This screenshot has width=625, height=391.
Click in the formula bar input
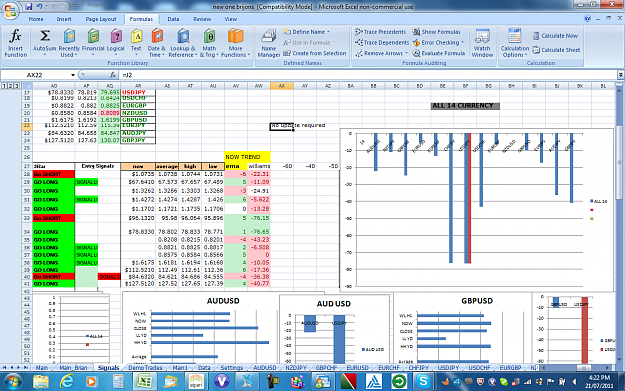pyautogui.click(x=367, y=75)
